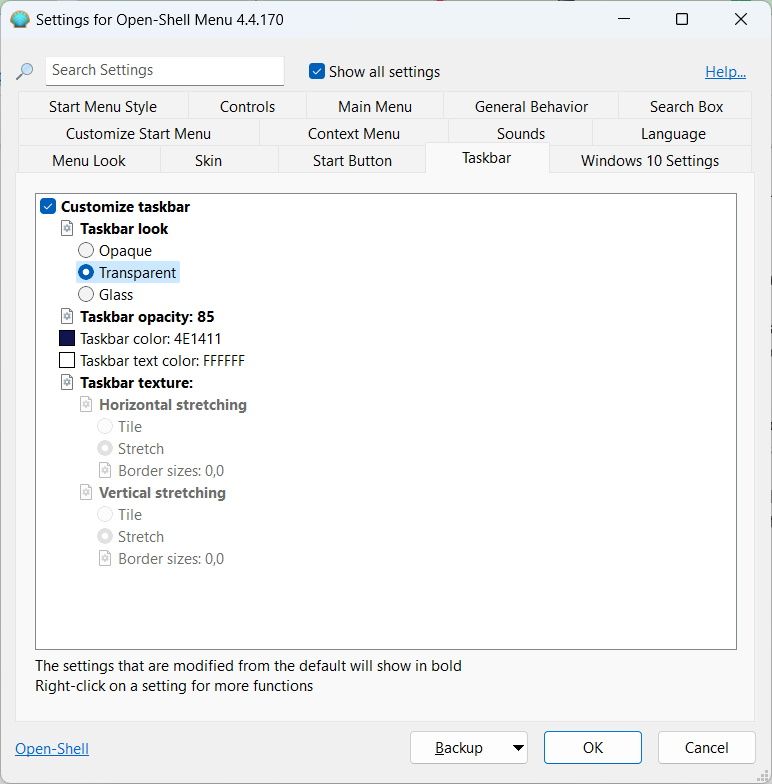The image size is (772, 784).
Task: Uncheck the Customize taskbar checkbox
Action: coord(48,207)
